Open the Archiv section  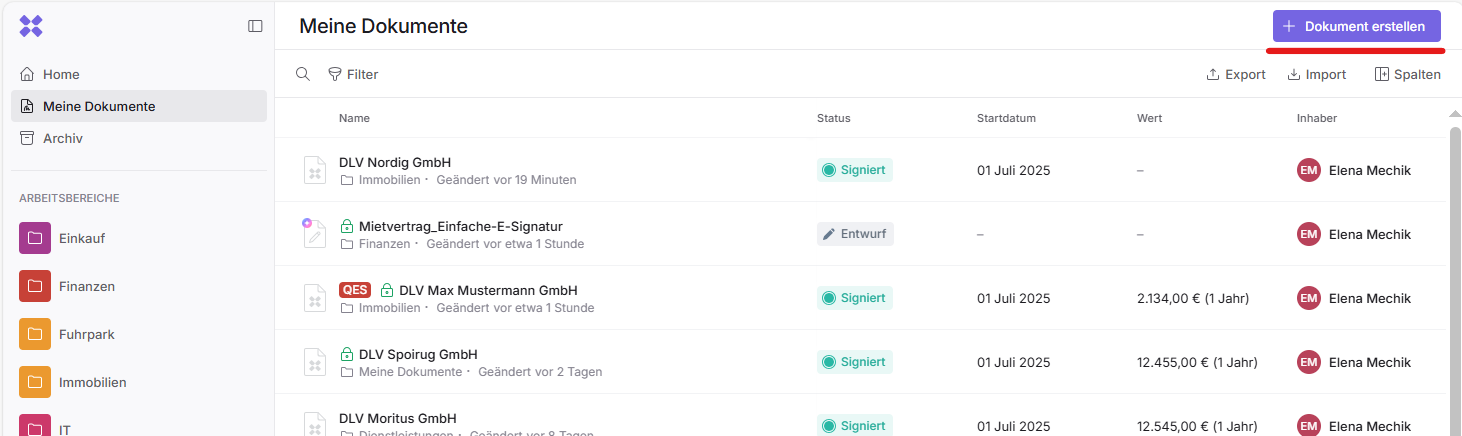(x=62, y=138)
